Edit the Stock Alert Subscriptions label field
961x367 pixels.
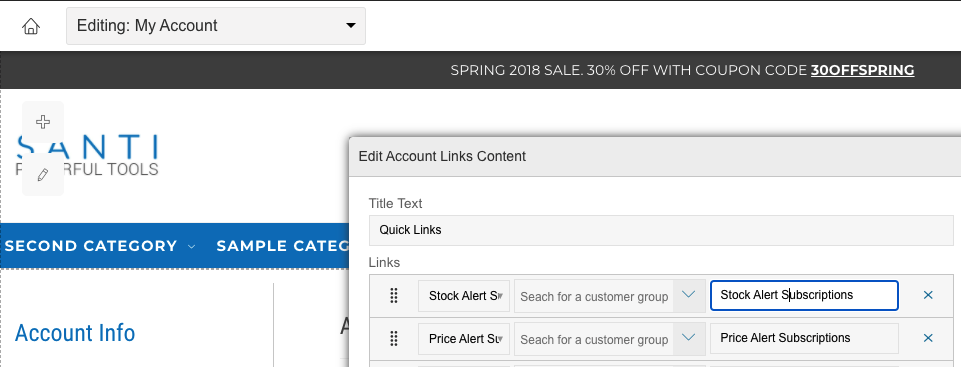pos(804,295)
